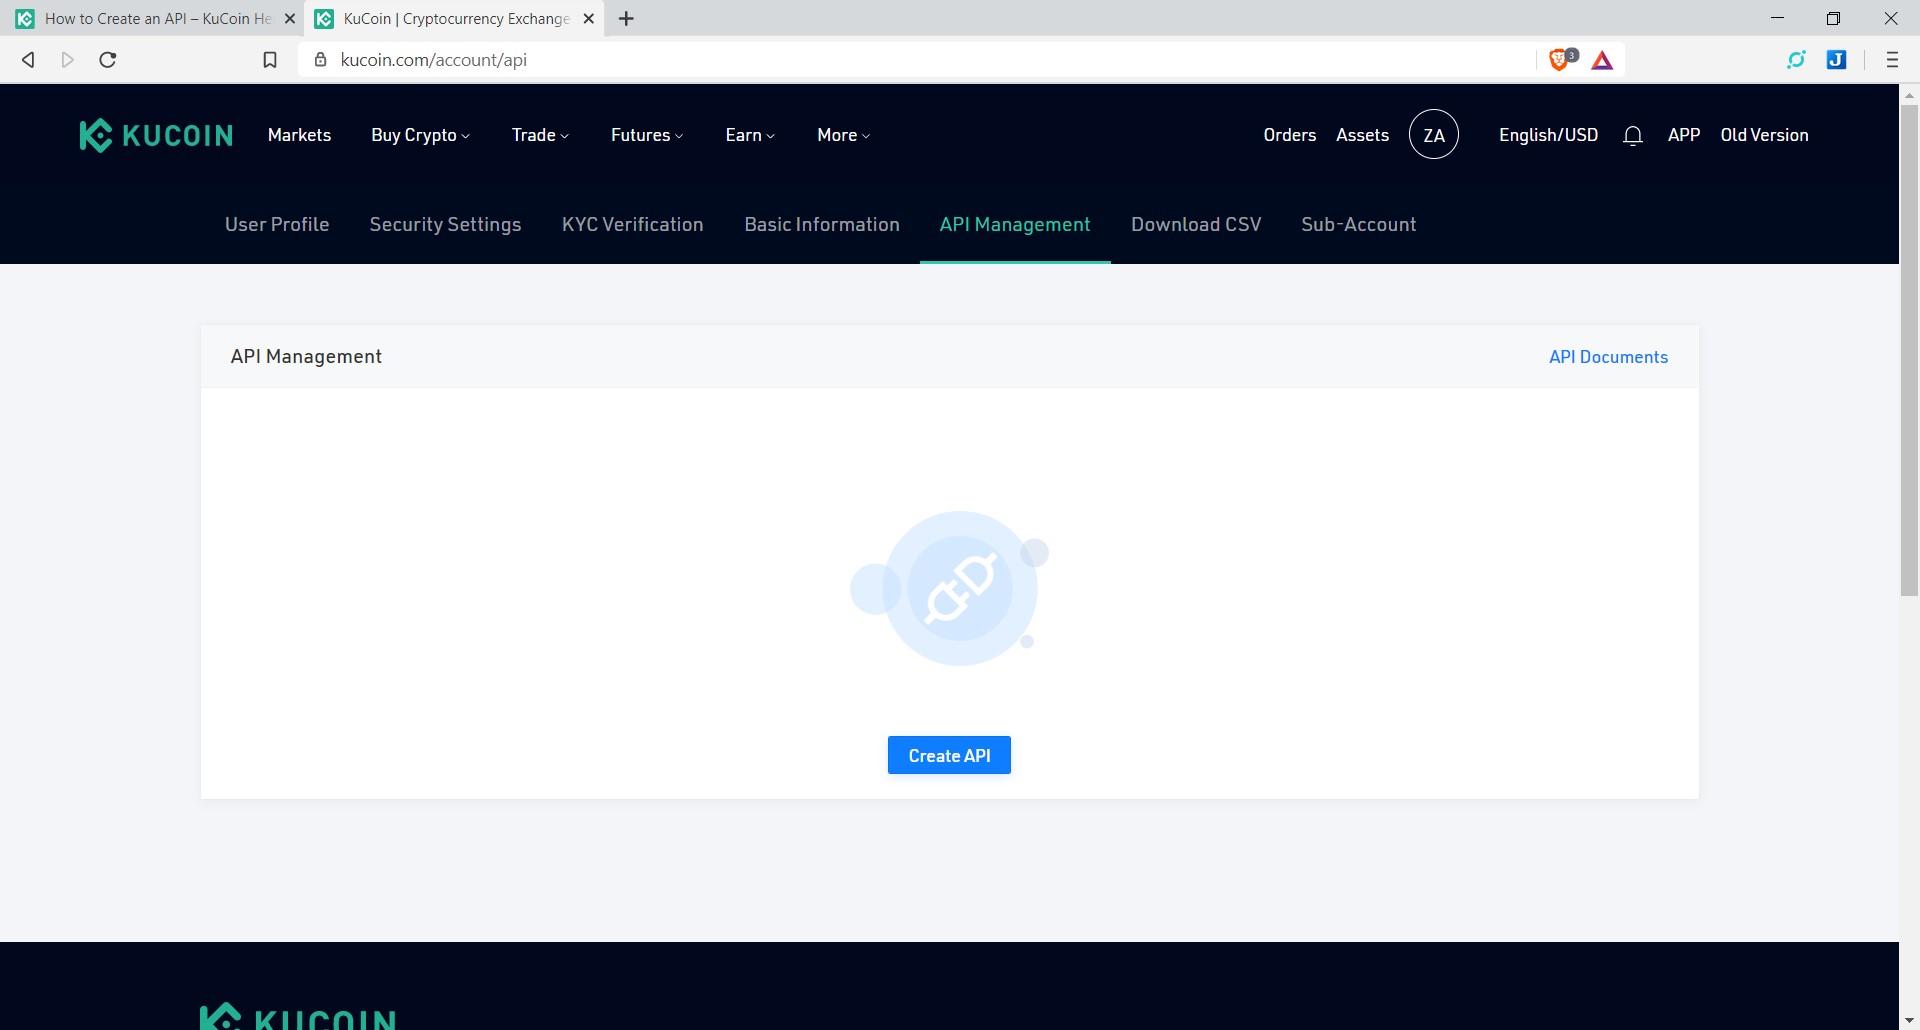Click the scrollbar down arrow

point(1909,1020)
